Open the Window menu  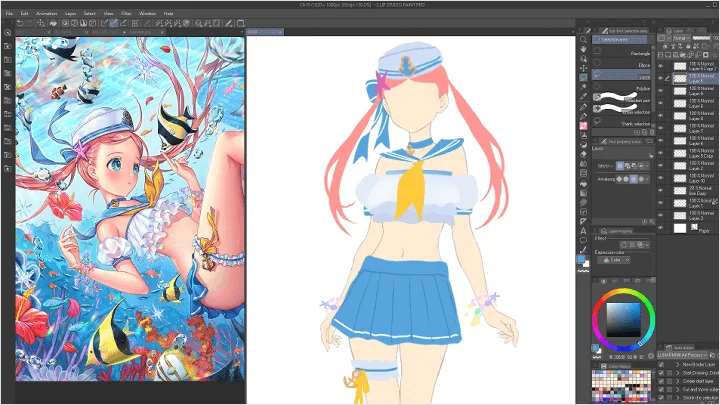(147, 14)
